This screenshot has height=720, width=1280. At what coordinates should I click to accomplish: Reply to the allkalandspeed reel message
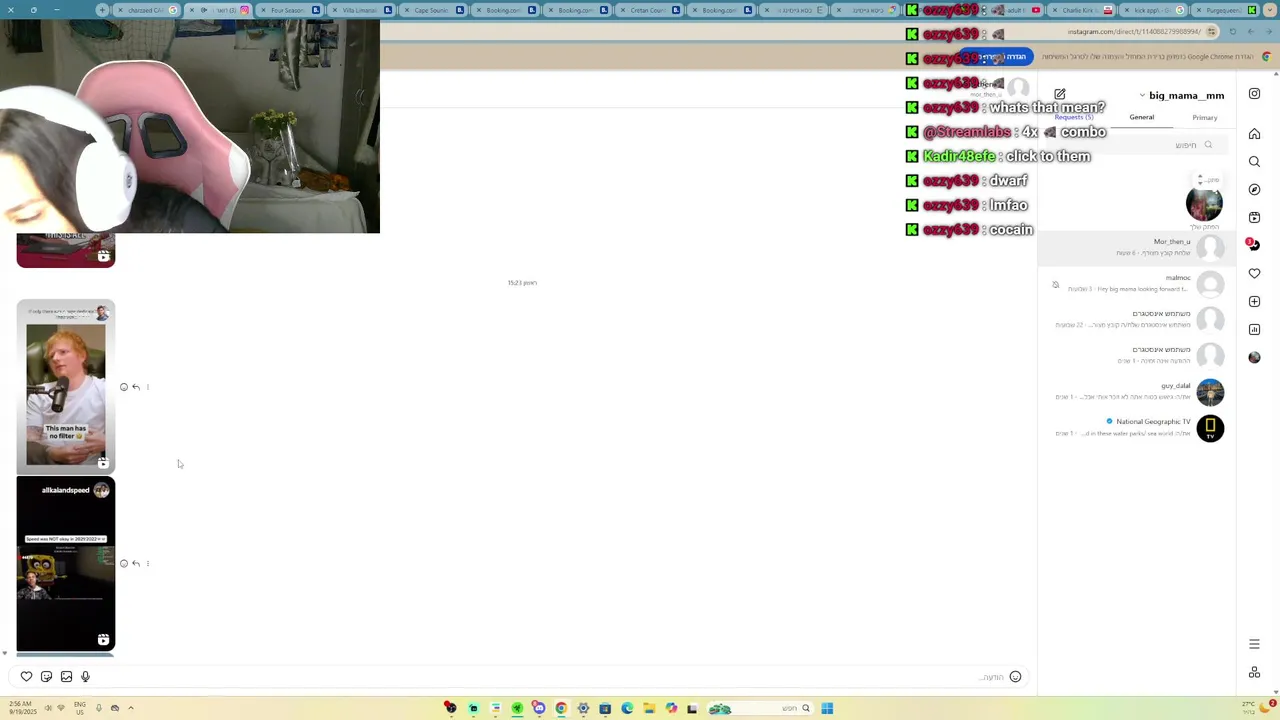136,564
